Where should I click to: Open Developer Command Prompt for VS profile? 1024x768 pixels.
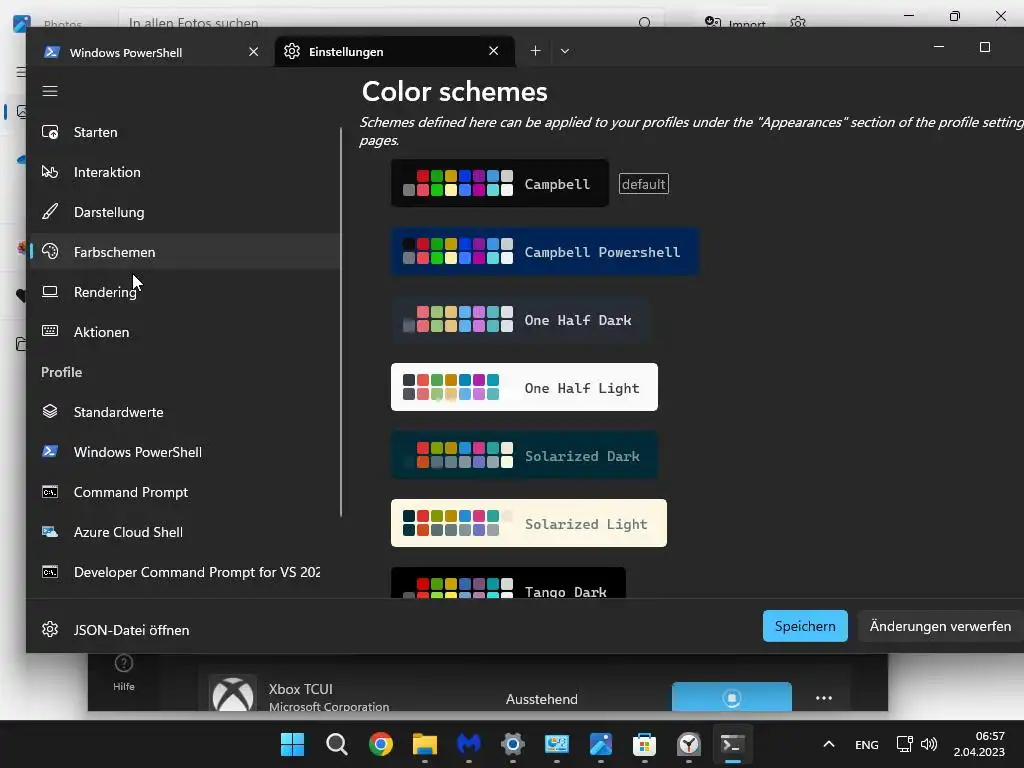[185, 571]
